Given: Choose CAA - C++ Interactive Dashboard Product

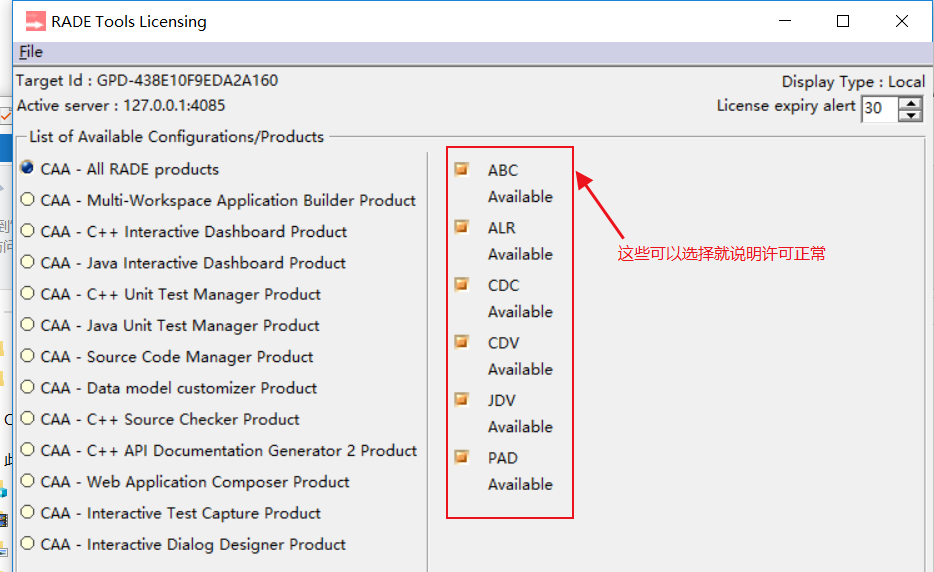Looking at the screenshot, I should (27, 231).
